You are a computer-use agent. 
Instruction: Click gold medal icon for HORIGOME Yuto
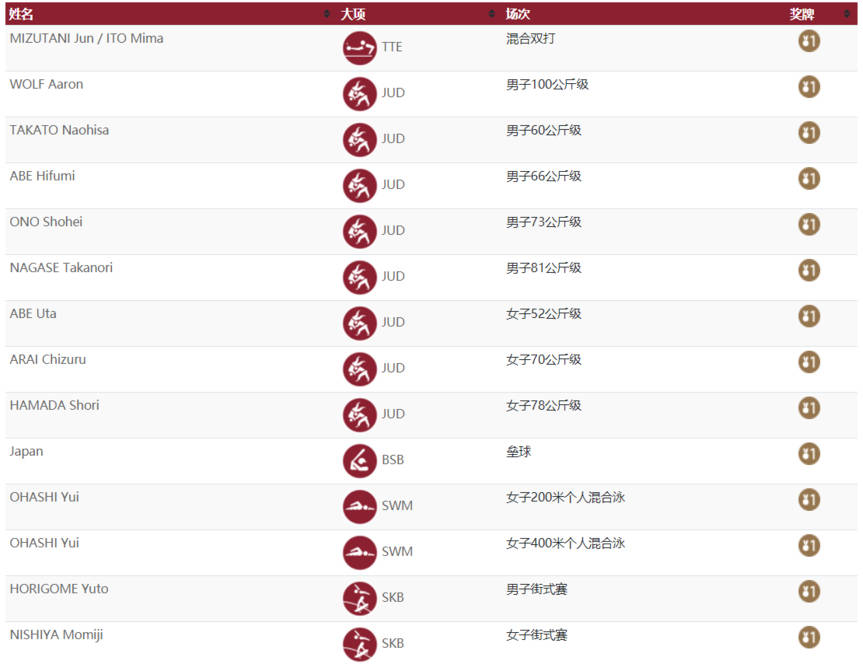click(x=809, y=591)
